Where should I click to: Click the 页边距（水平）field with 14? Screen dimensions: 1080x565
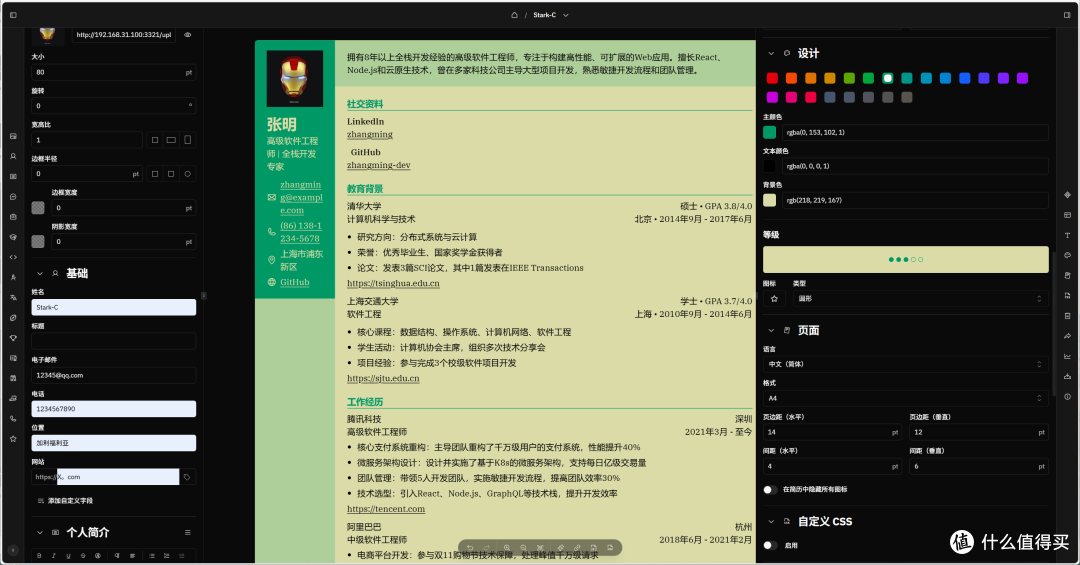pos(832,432)
